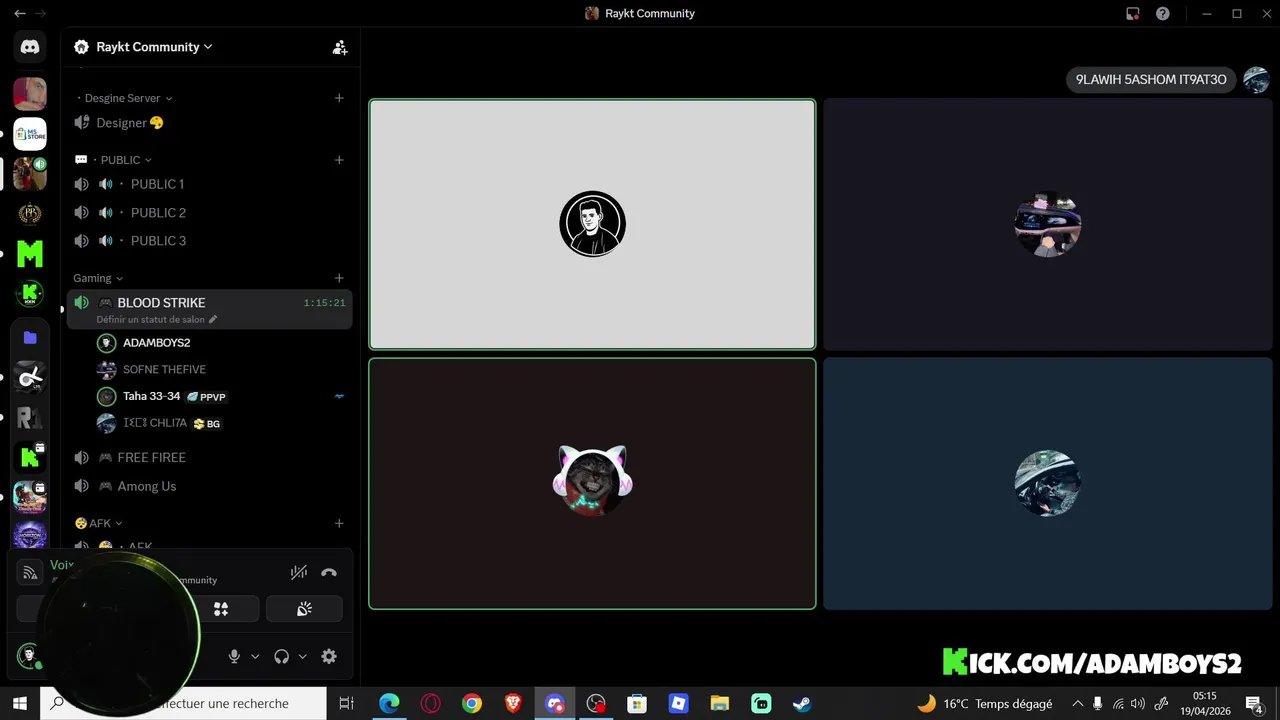Screen dimensions: 1280x720
Task: Join the Among Us voice channel
Action: click(x=210, y=486)
